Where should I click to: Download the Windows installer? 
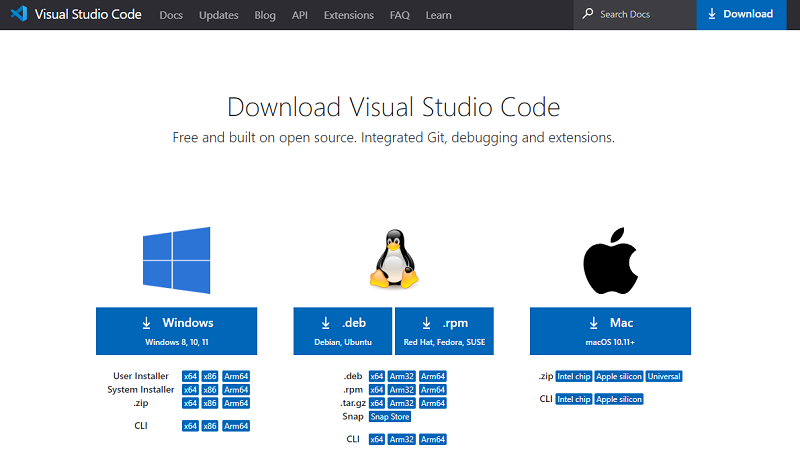point(177,331)
